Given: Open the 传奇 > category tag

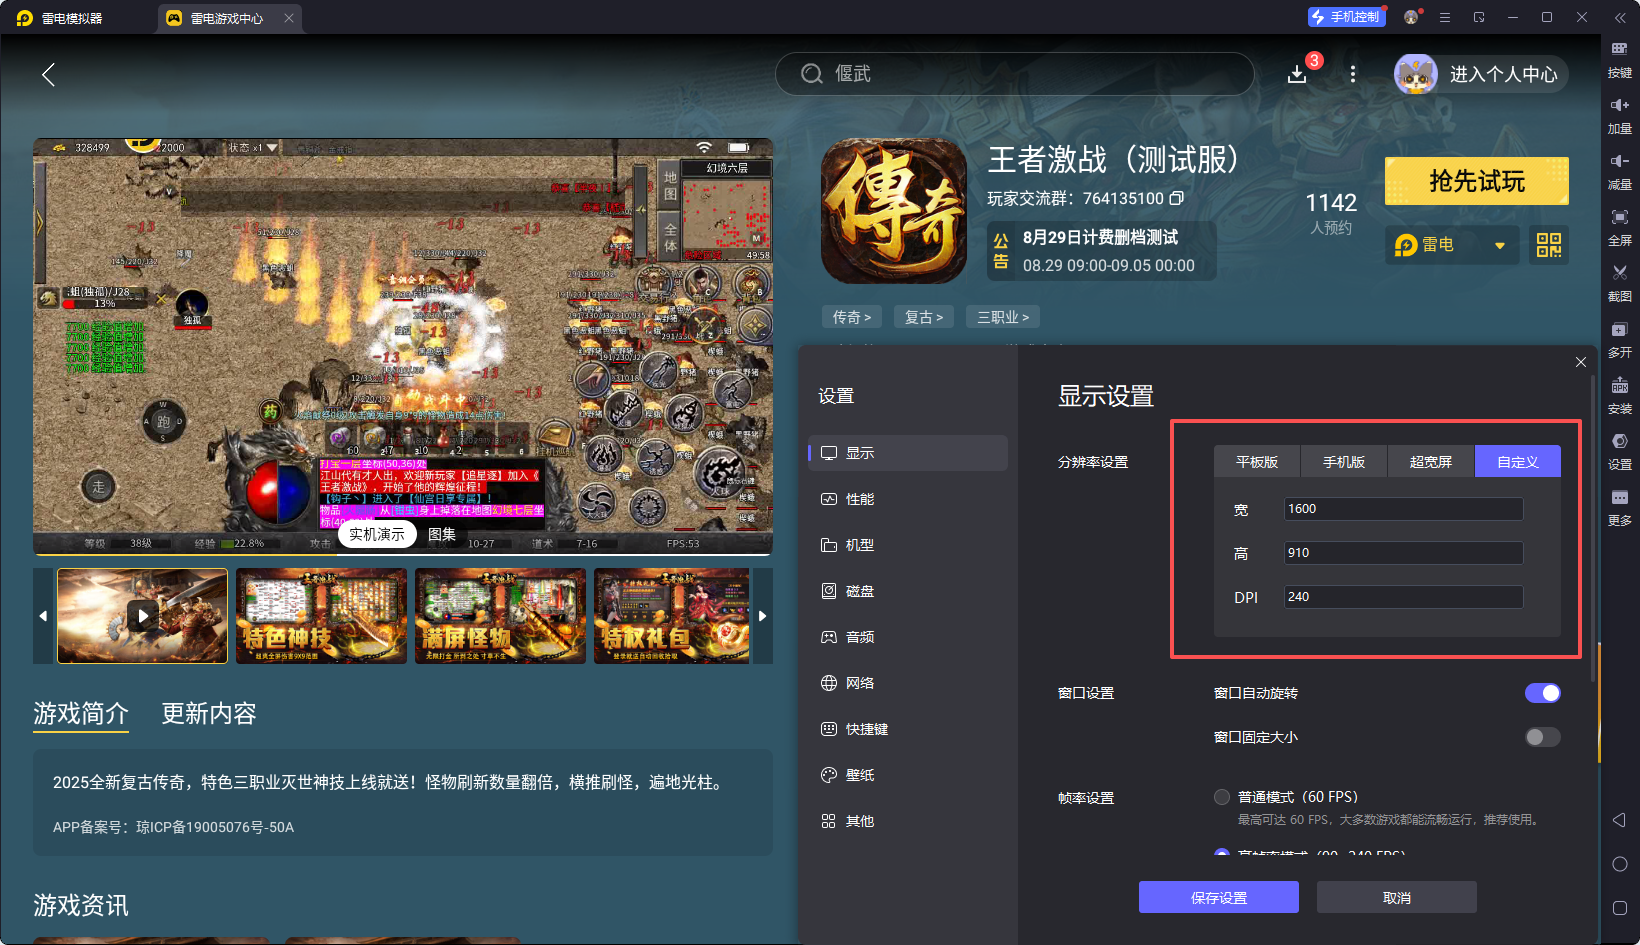Looking at the screenshot, I should tap(852, 317).
